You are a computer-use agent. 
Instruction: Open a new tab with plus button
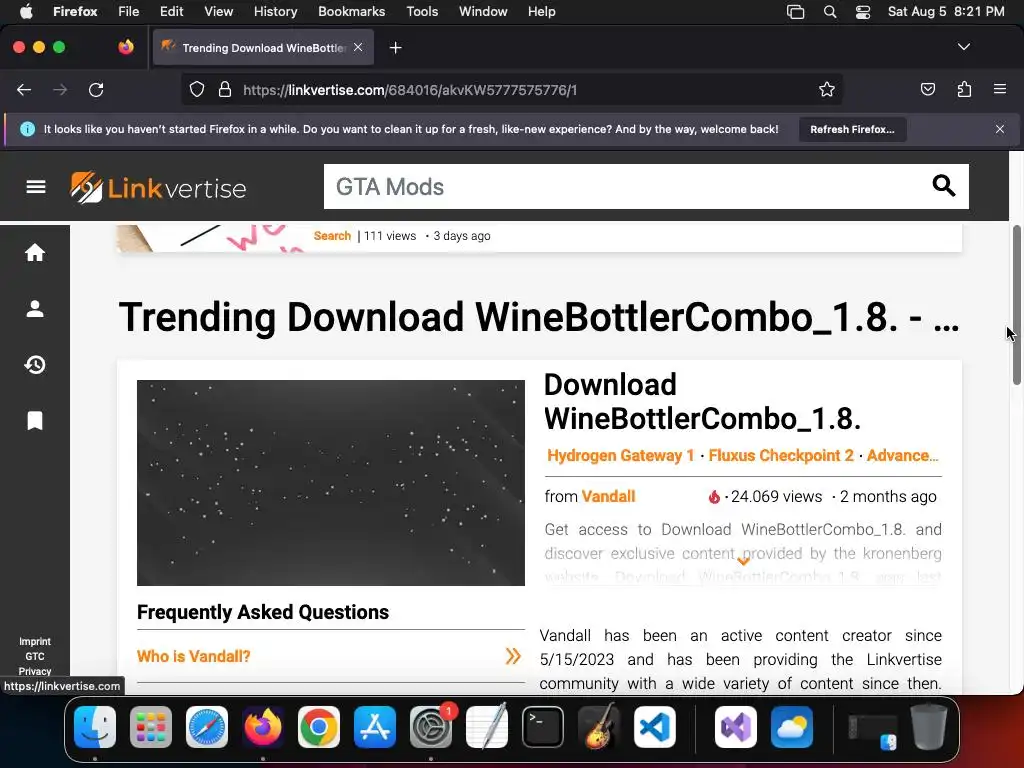coord(395,48)
